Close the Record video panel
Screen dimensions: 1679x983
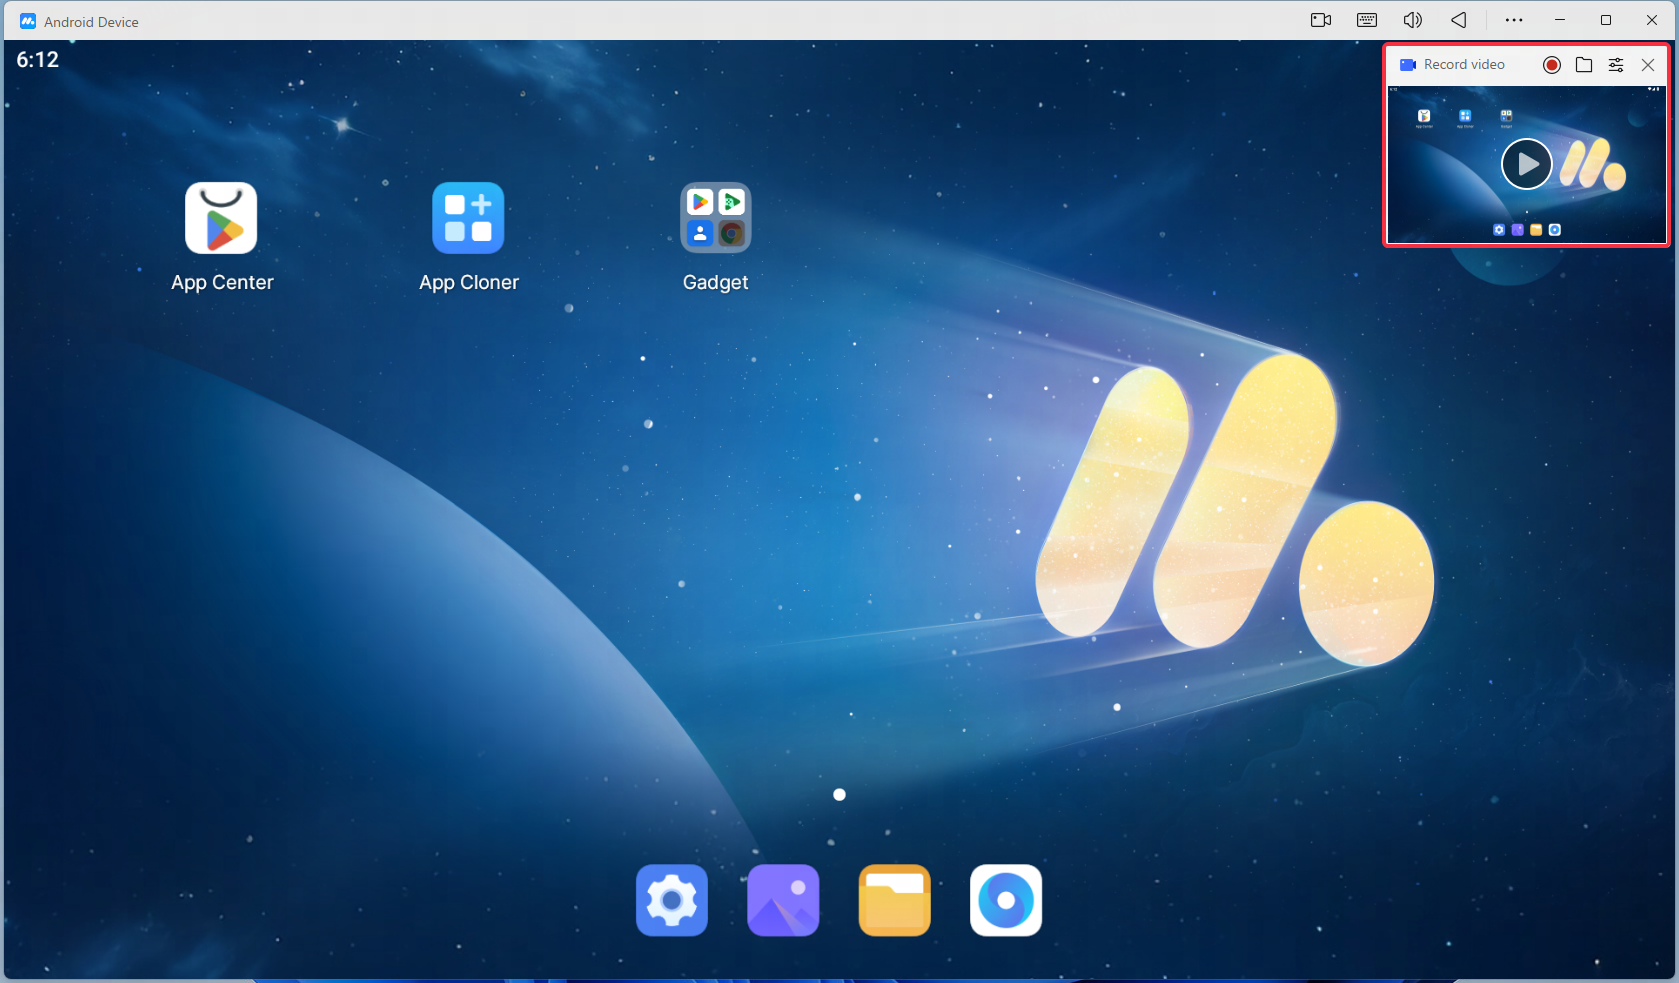coord(1648,65)
